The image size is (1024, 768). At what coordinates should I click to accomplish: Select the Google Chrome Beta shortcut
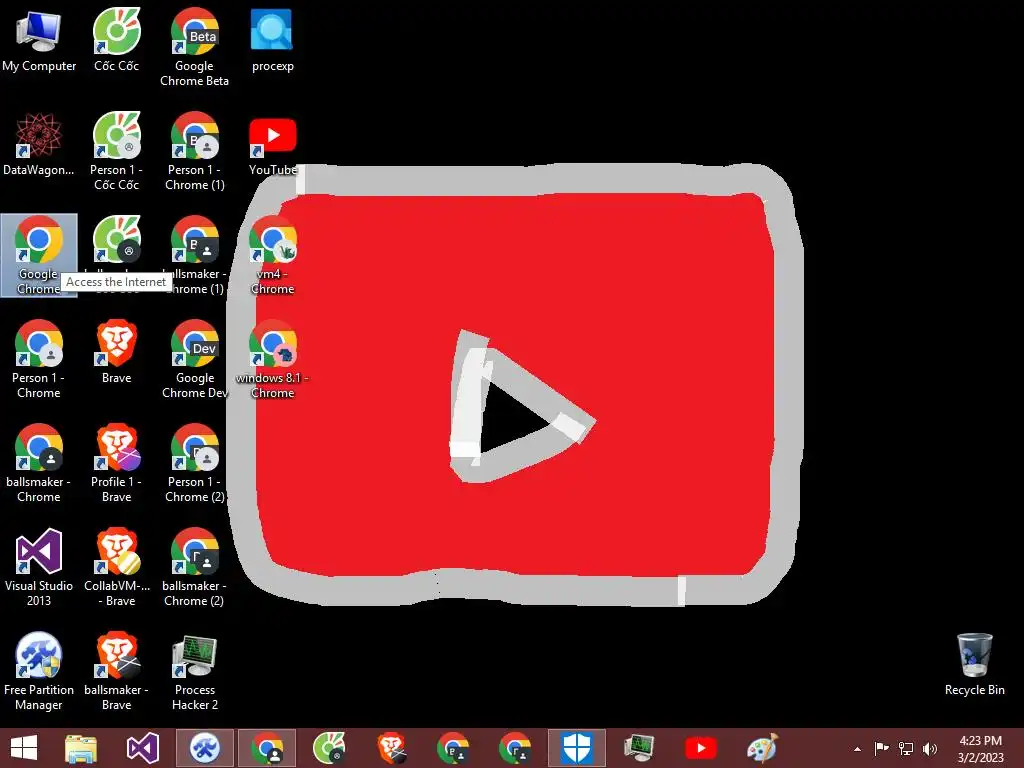(195, 47)
